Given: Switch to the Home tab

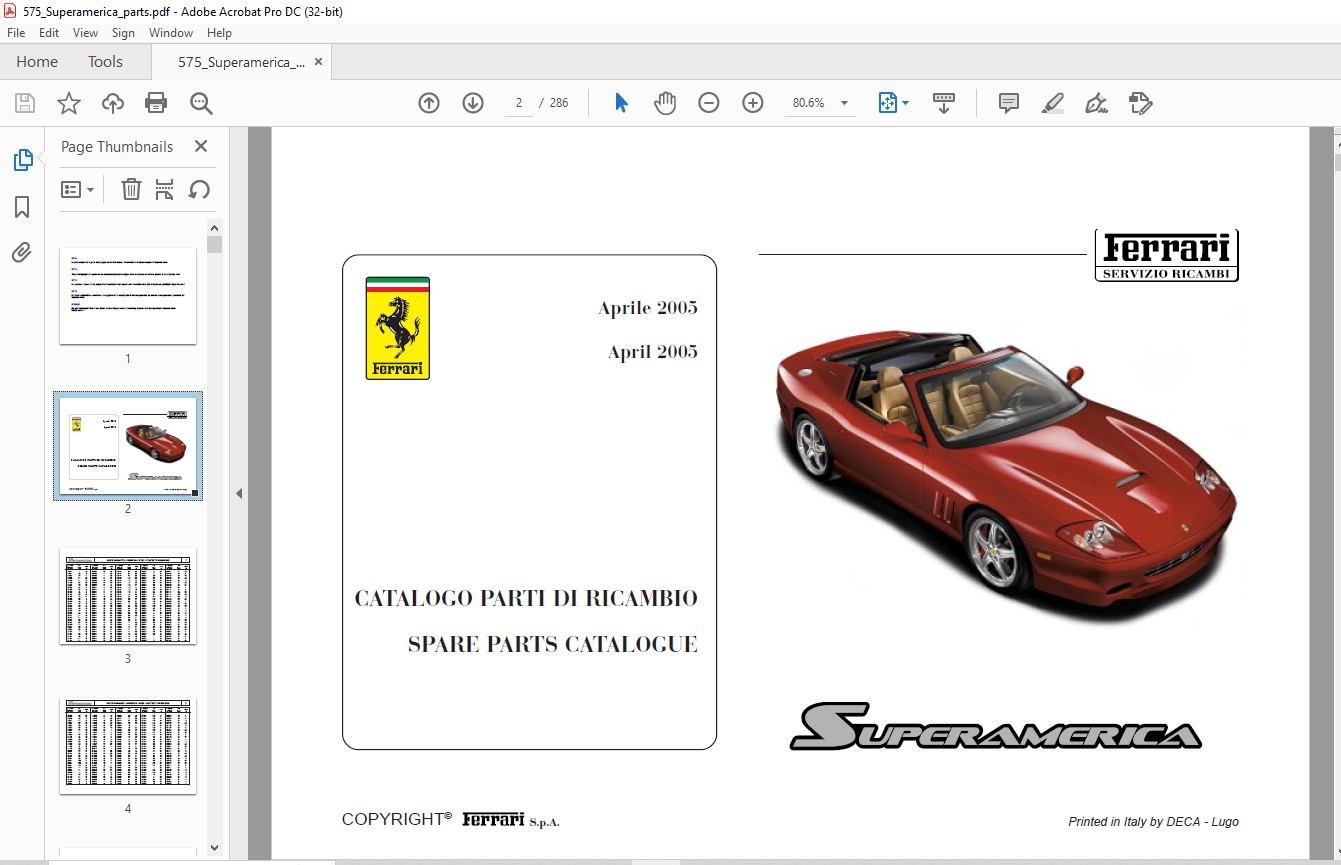Looking at the screenshot, I should pyautogui.click(x=37, y=62).
